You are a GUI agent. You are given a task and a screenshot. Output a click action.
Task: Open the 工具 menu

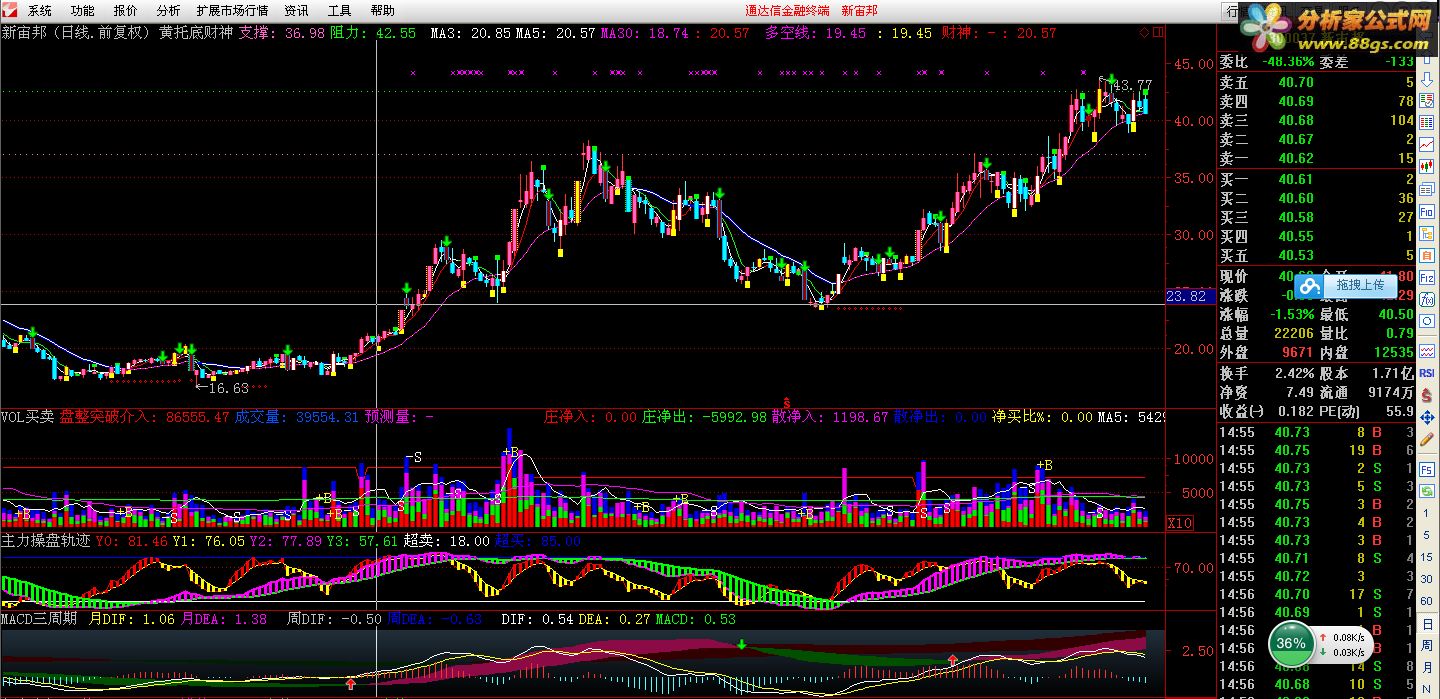coord(340,11)
